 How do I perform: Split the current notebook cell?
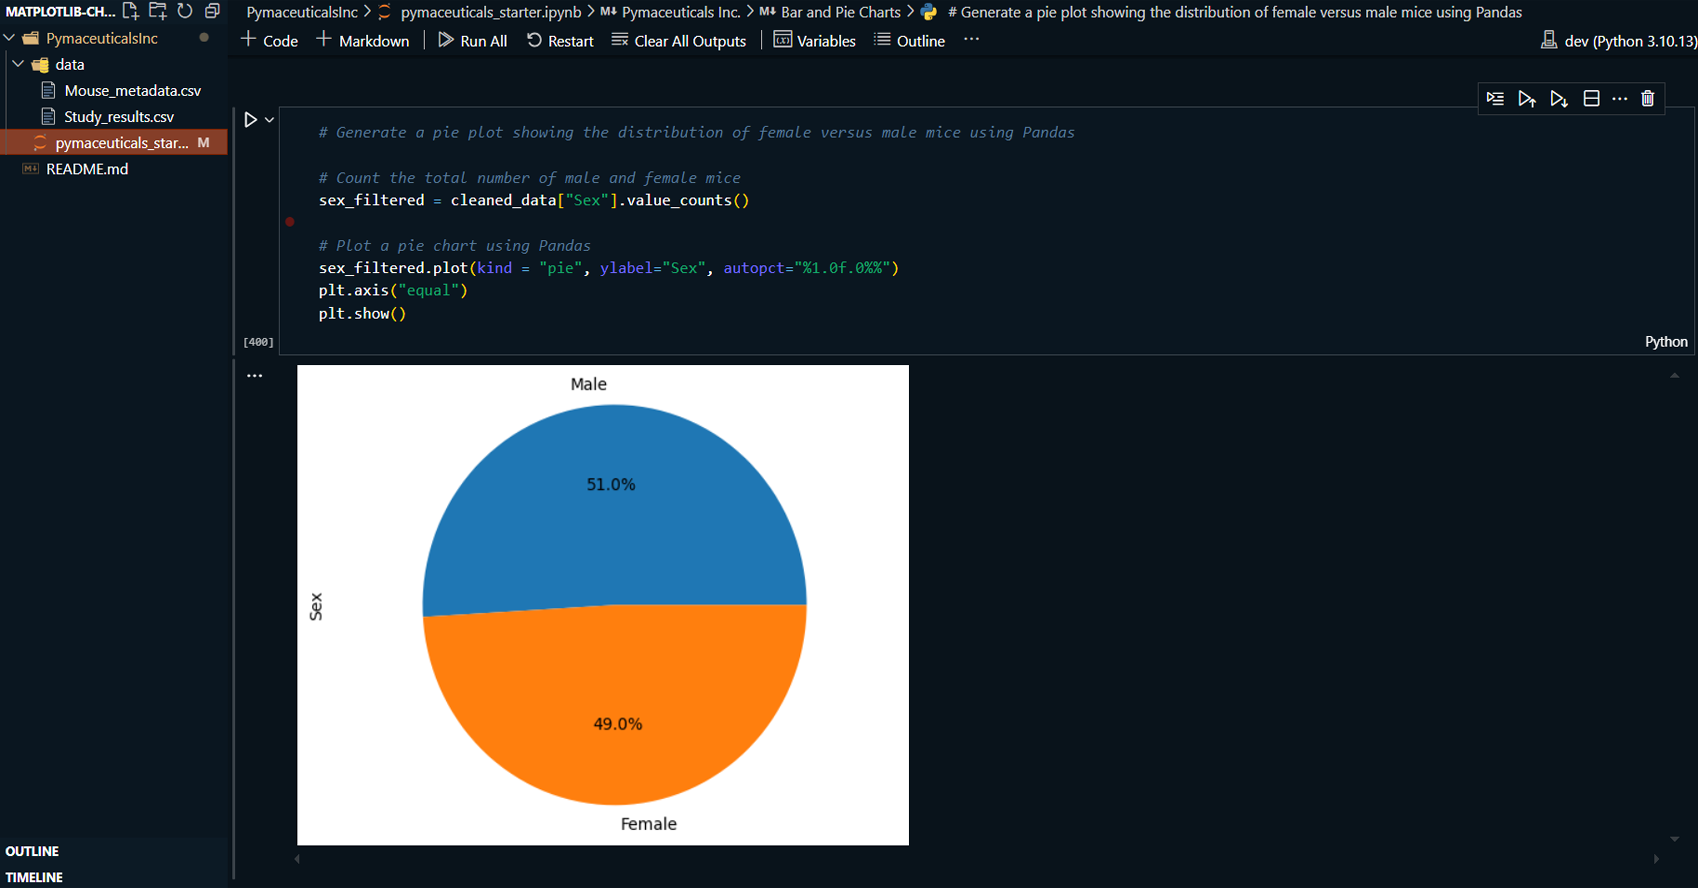point(1591,98)
